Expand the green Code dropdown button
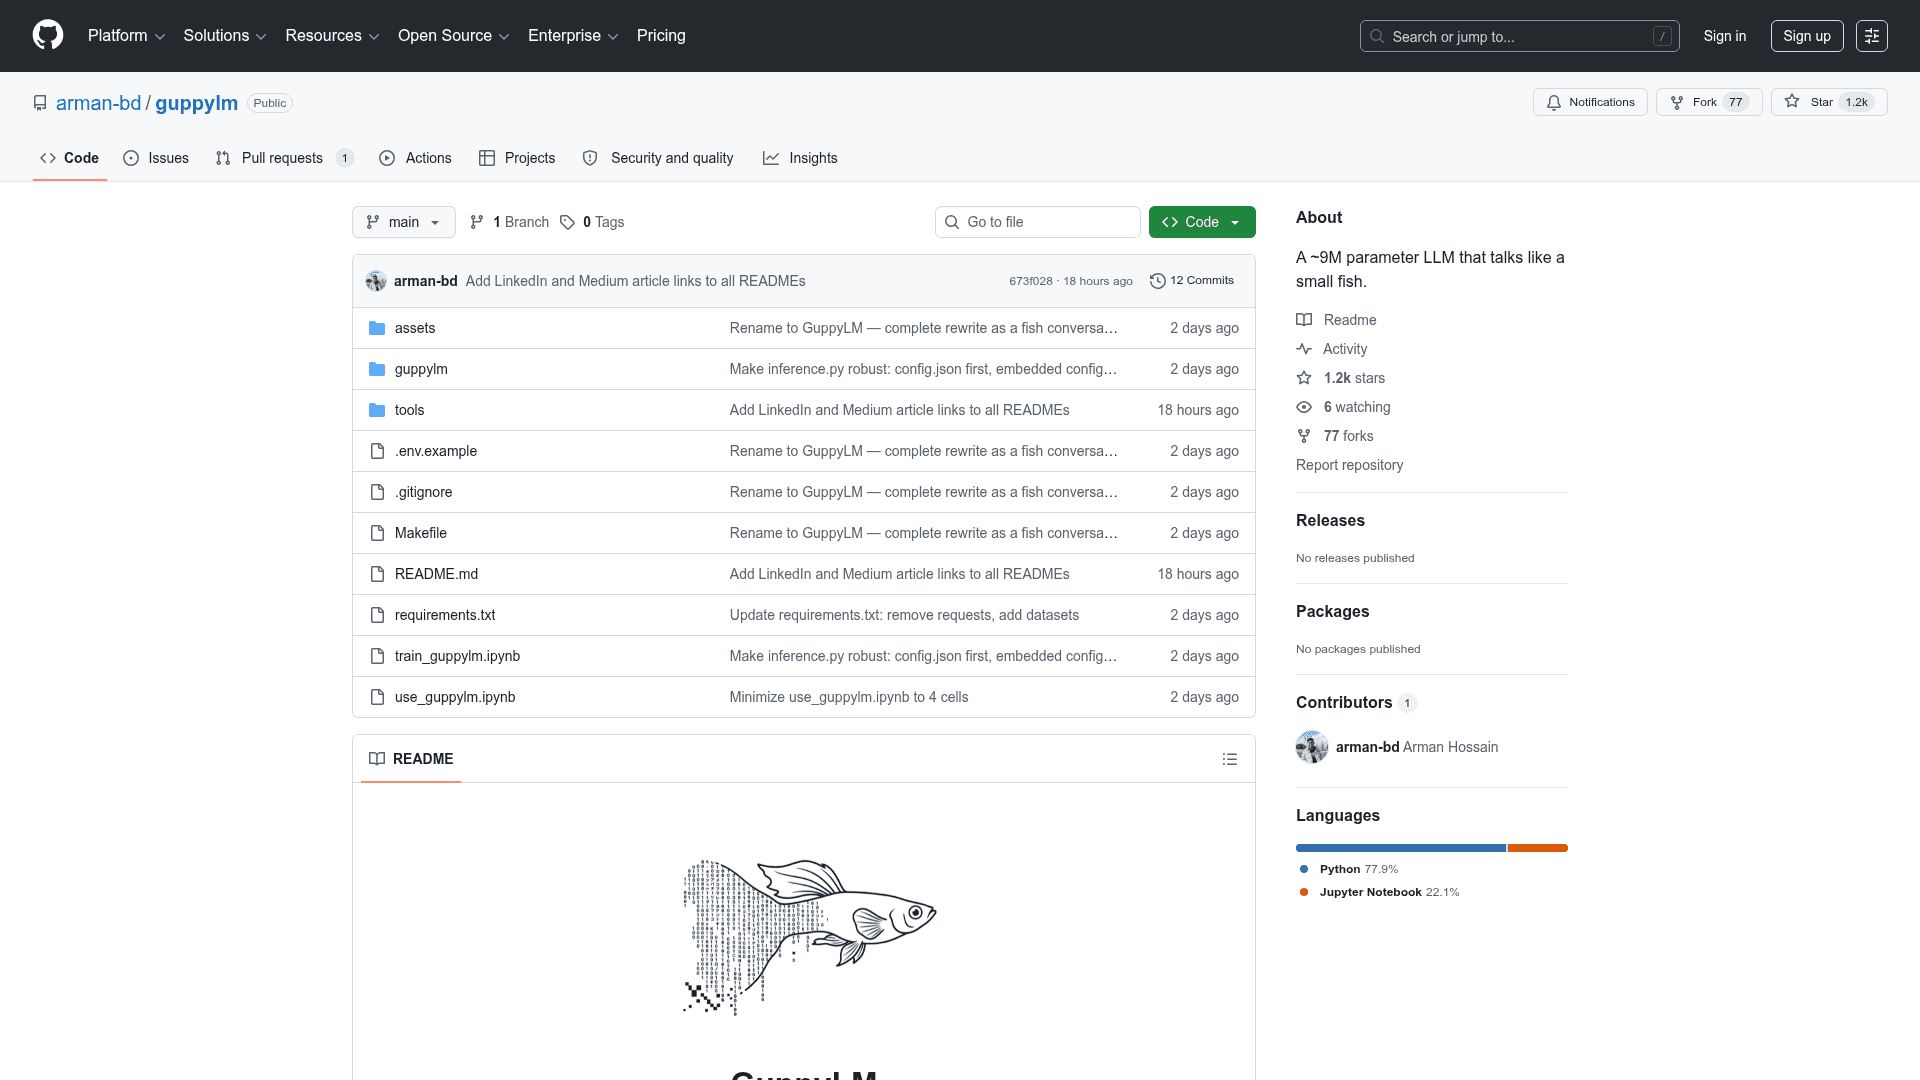The width and height of the screenshot is (1920, 1080). pos(1201,222)
